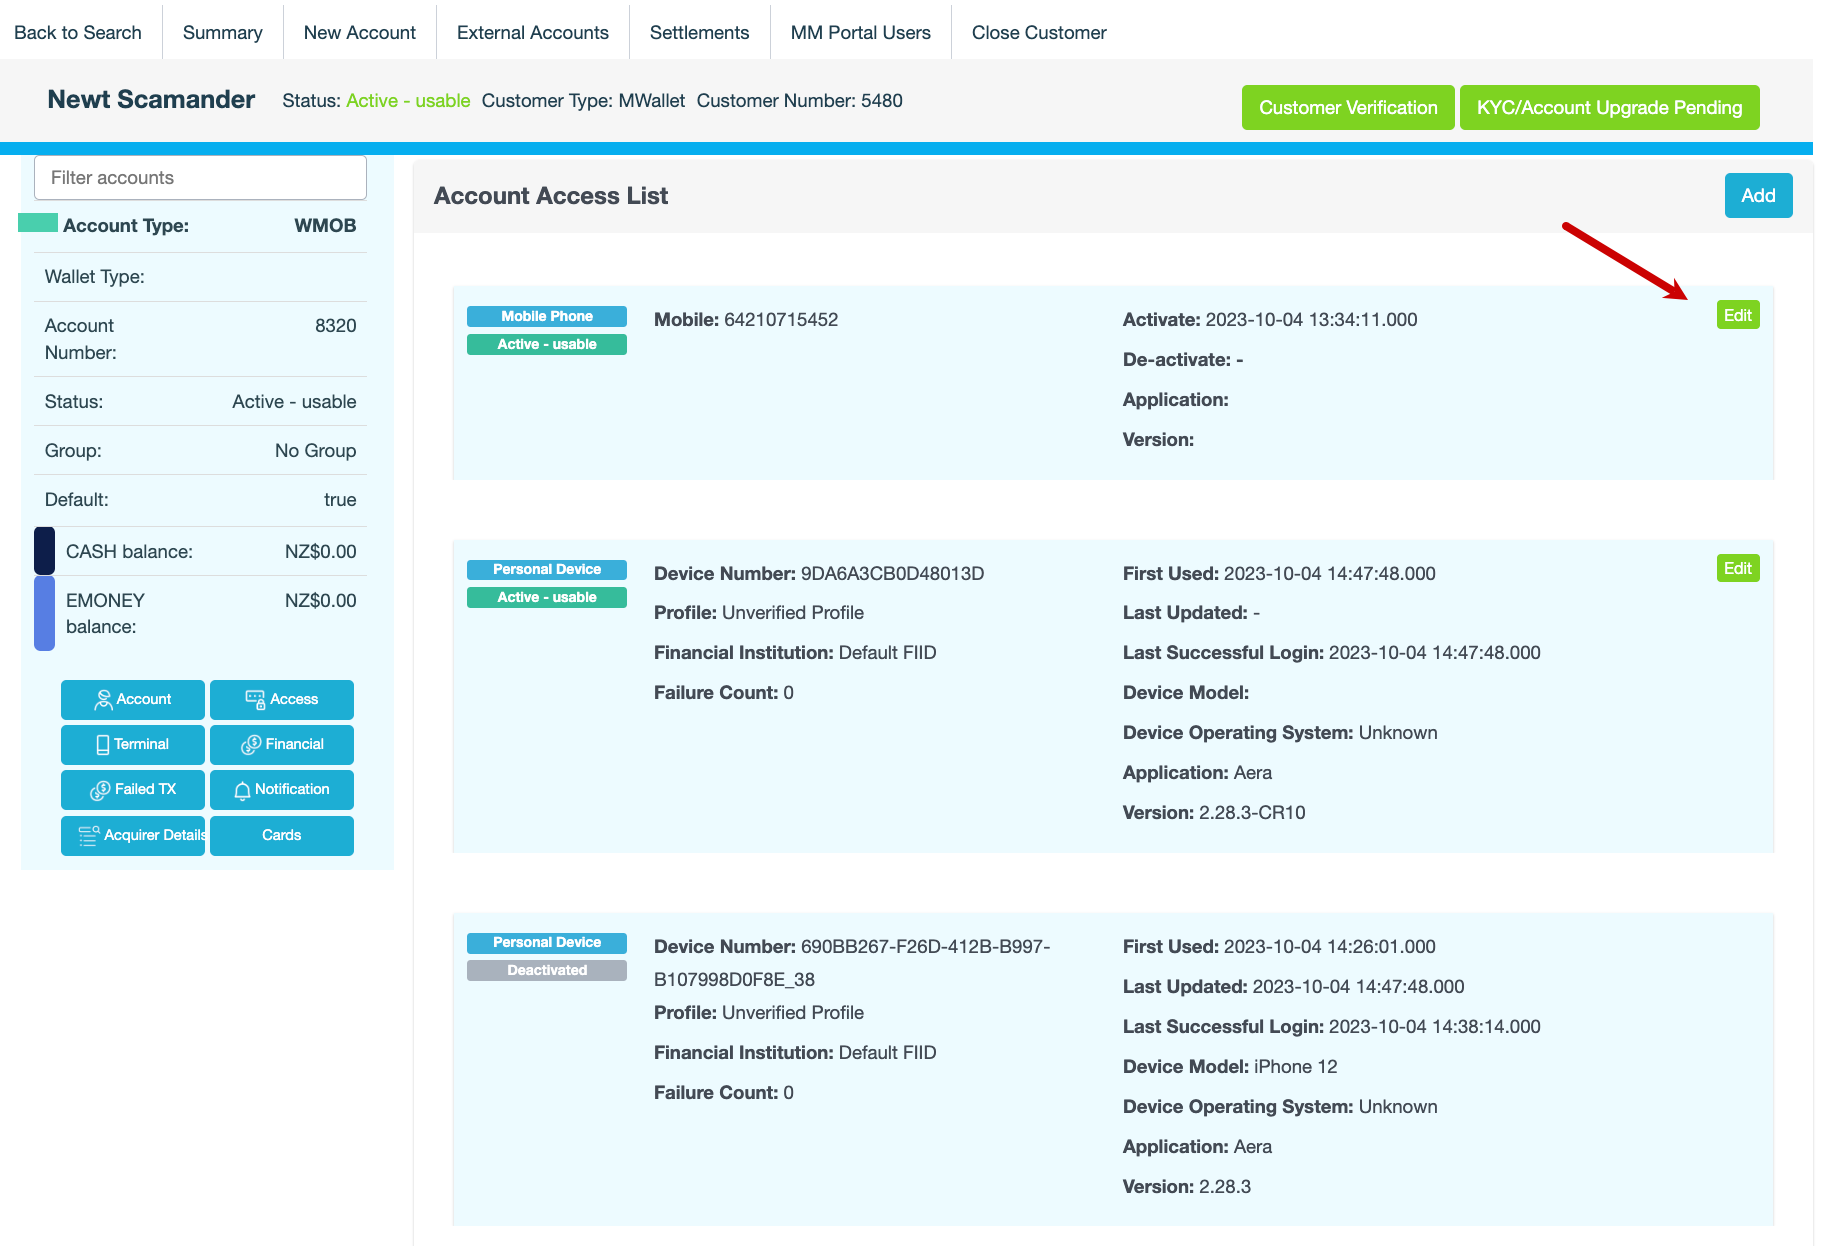Screen dimensions: 1838x1246
Task: Open the Failed TX section
Action: pos(132,789)
